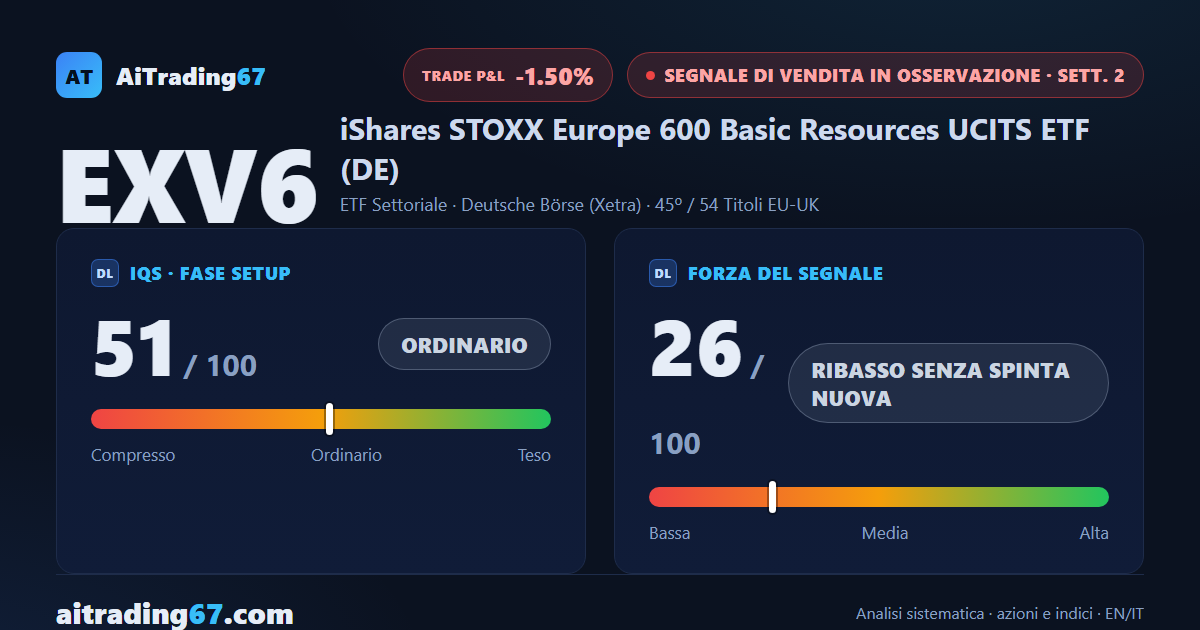The height and width of the screenshot is (630, 1200).
Task: Click the Ribasso senza spinta nuova pill
Action: coord(948,383)
